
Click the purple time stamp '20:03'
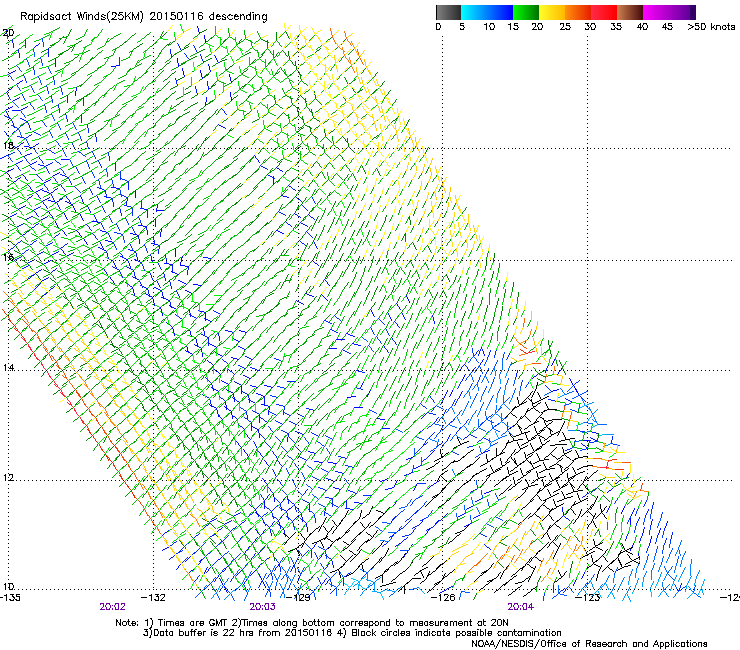tap(262, 607)
